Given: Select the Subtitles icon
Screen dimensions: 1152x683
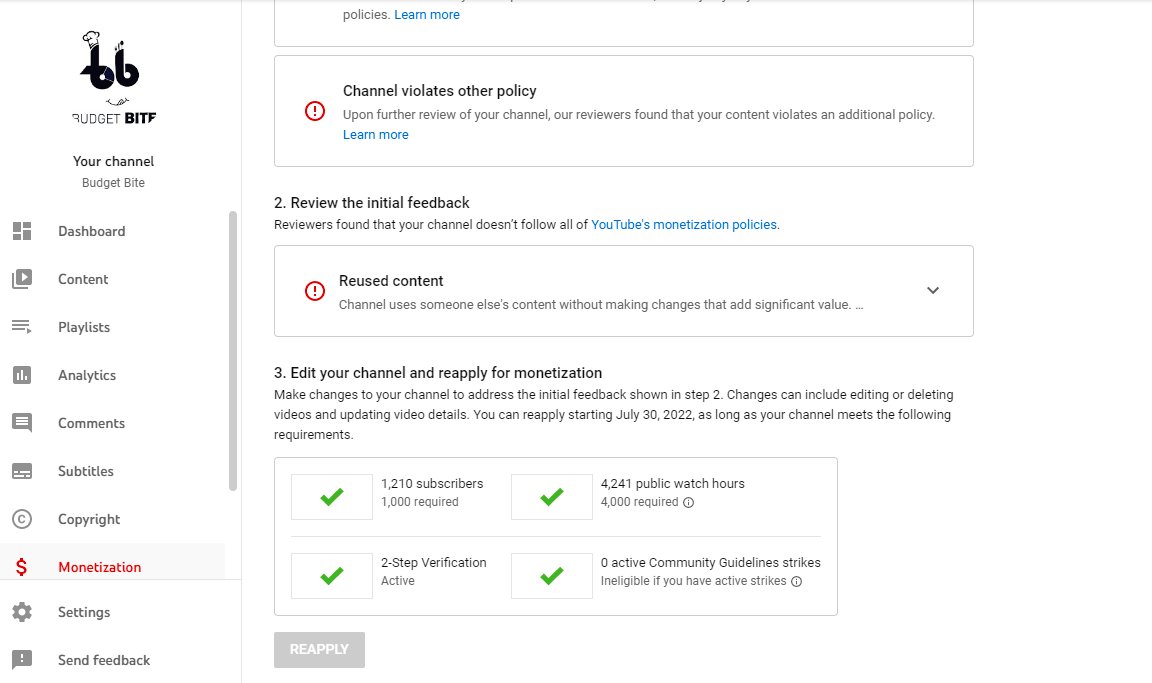Looking at the screenshot, I should click(x=22, y=471).
